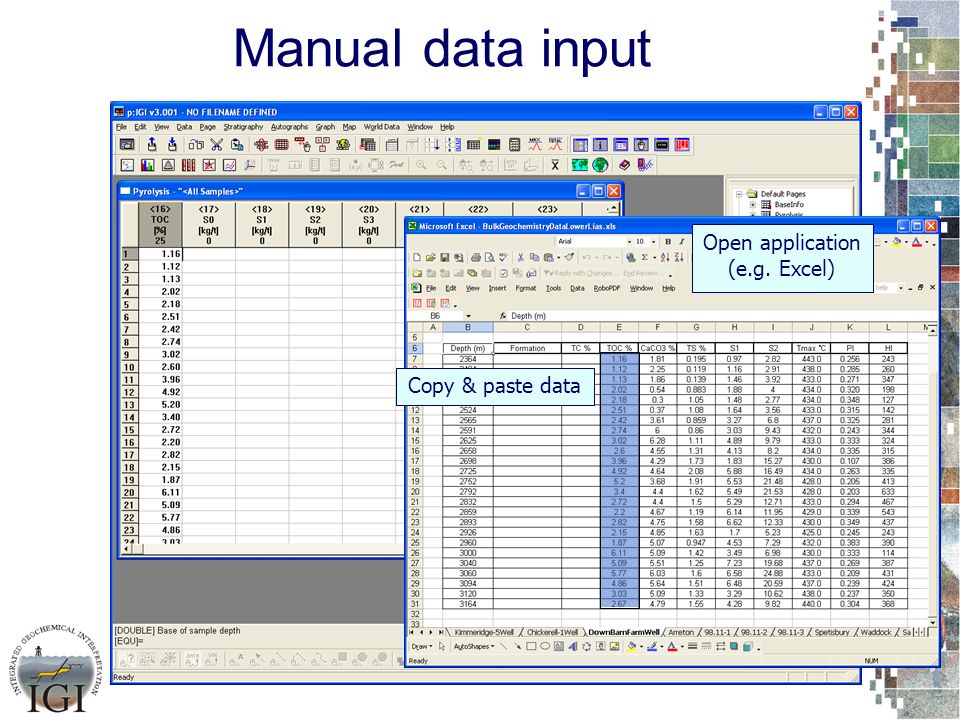Open the Format menu in Excel
This screenshot has height=720, width=960.
click(x=525, y=288)
